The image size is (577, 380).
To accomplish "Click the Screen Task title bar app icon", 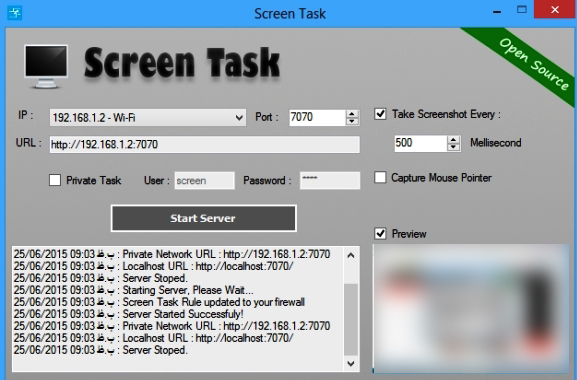I will coord(15,13).
